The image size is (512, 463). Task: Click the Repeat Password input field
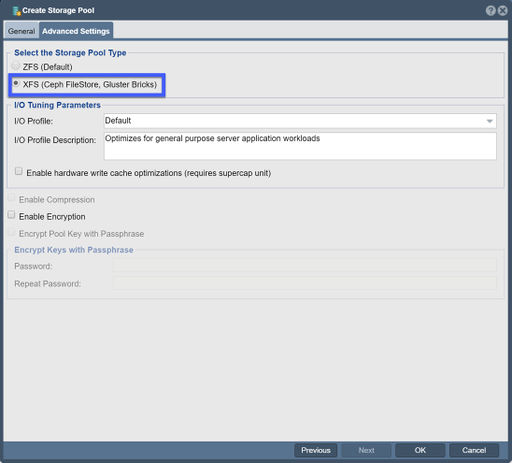305,284
